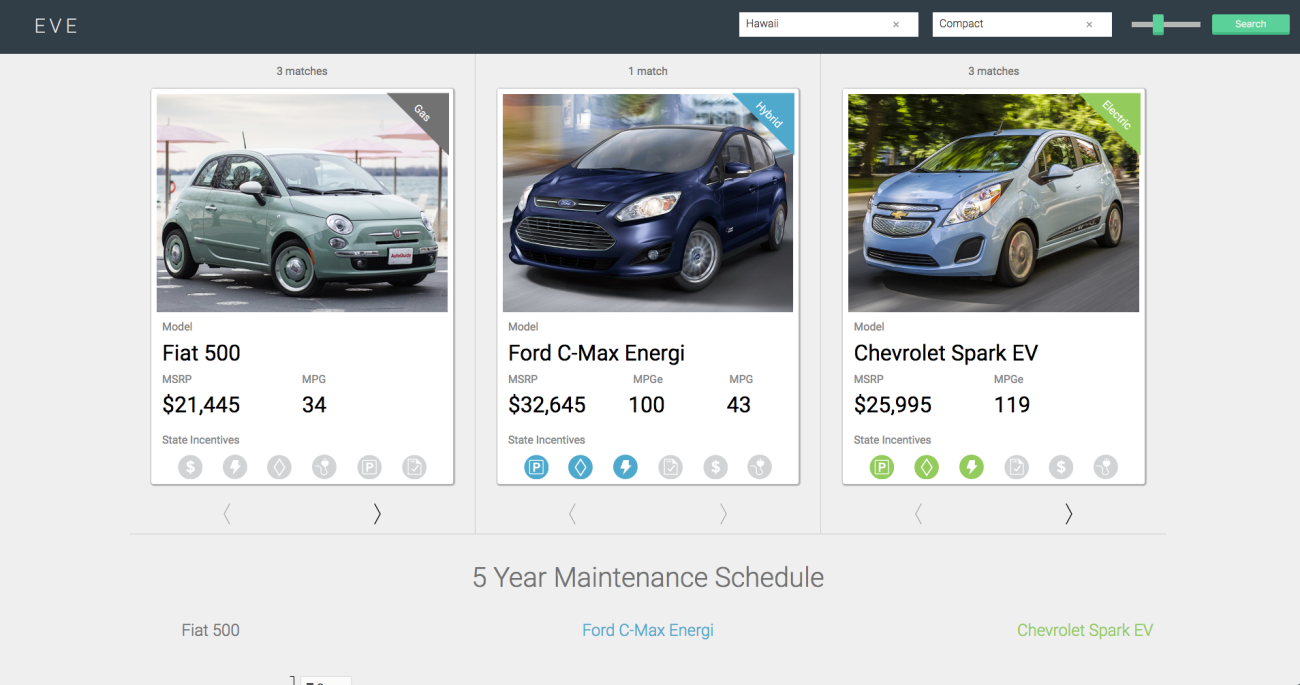
Task: Click the Hybrid corner ribbon on Ford card
Action: pyautogui.click(x=768, y=114)
